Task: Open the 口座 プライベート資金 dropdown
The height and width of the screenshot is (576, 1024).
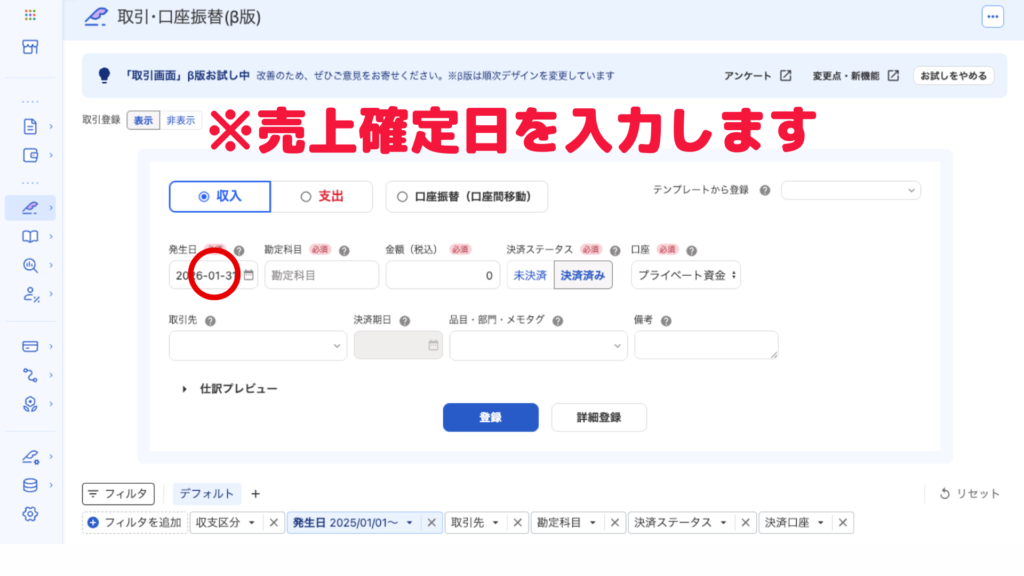Action: 686,275
